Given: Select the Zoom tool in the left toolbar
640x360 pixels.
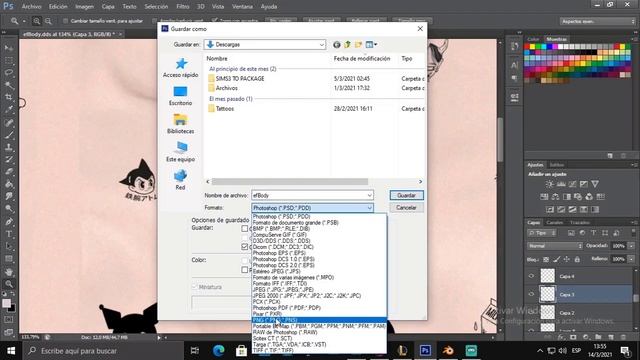Looking at the screenshot, I should (9, 284).
